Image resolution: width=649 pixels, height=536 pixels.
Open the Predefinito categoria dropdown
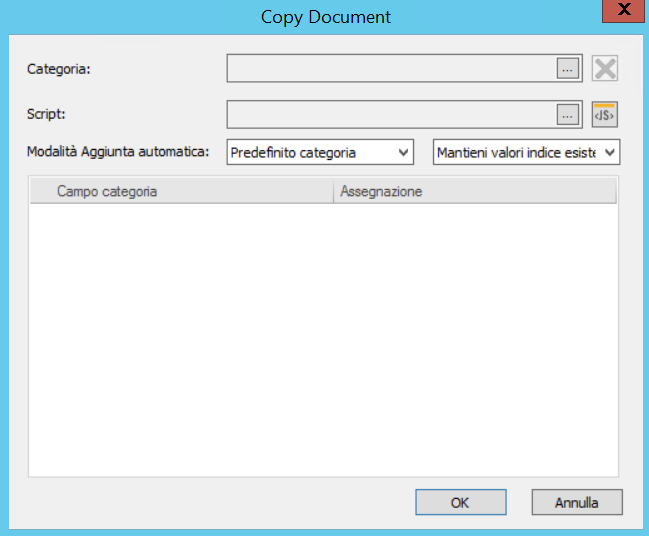click(320, 153)
